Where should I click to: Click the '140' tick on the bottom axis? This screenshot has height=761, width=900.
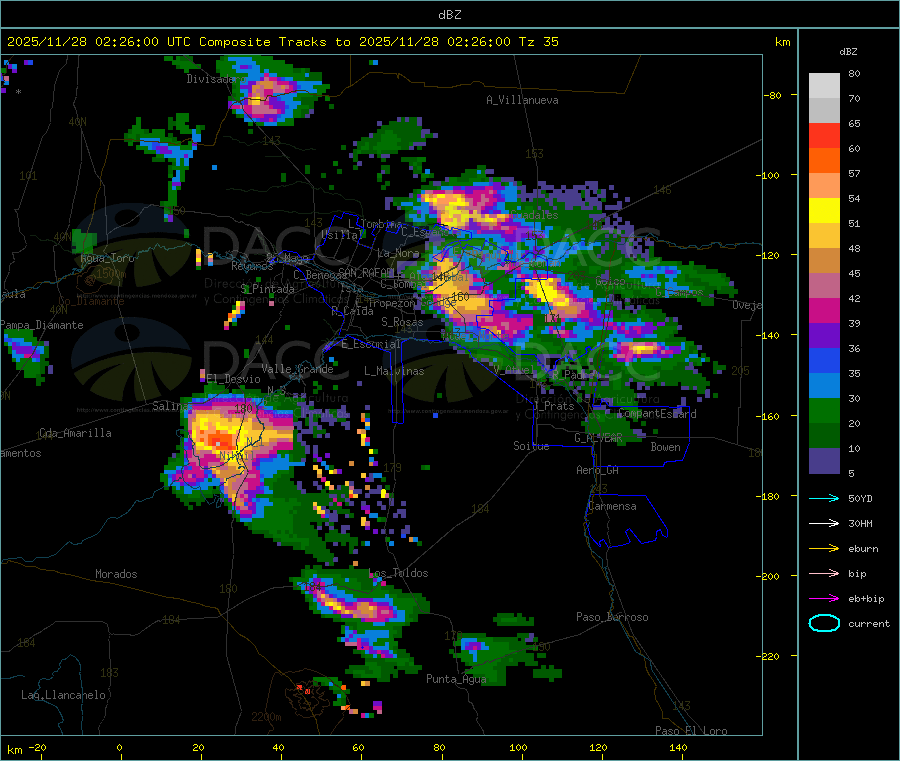coord(678,747)
